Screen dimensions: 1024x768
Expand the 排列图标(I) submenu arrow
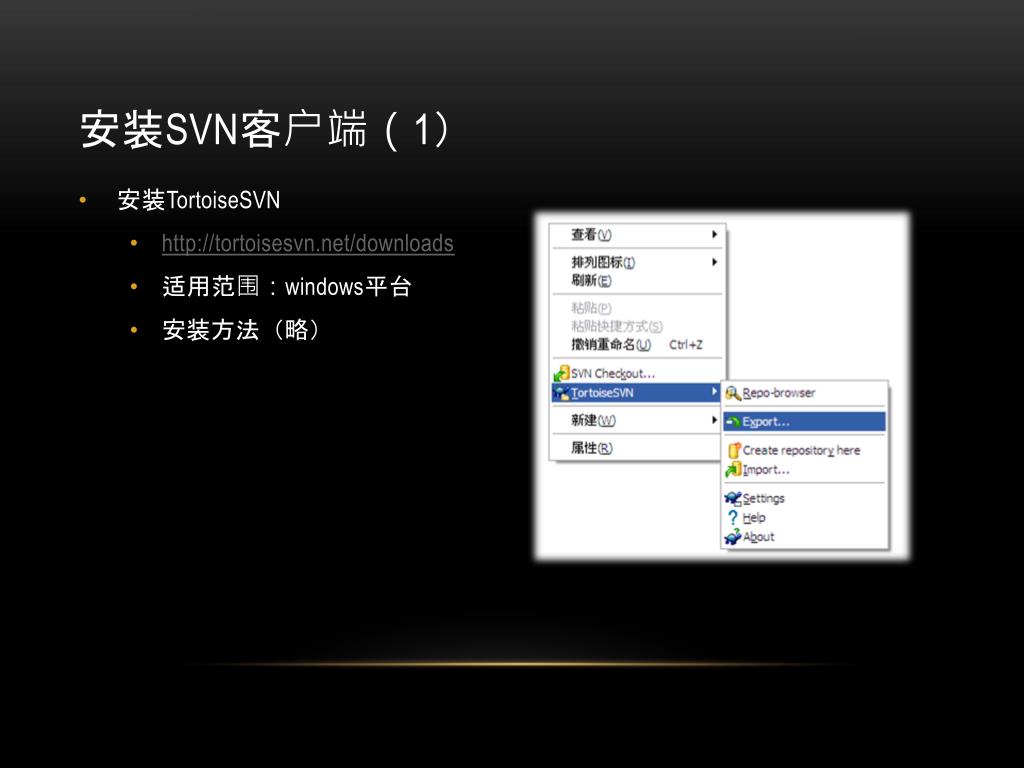click(x=714, y=262)
